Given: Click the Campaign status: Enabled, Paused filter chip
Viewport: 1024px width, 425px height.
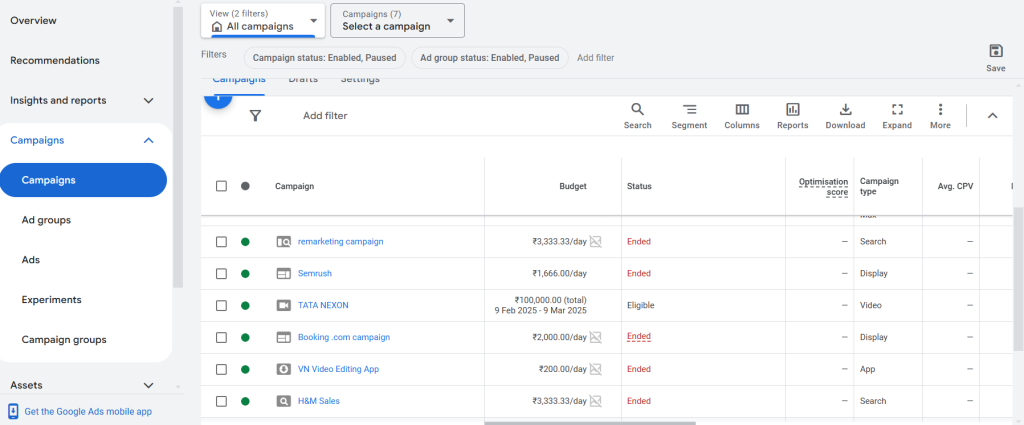Looking at the screenshot, I should [325, 57].
